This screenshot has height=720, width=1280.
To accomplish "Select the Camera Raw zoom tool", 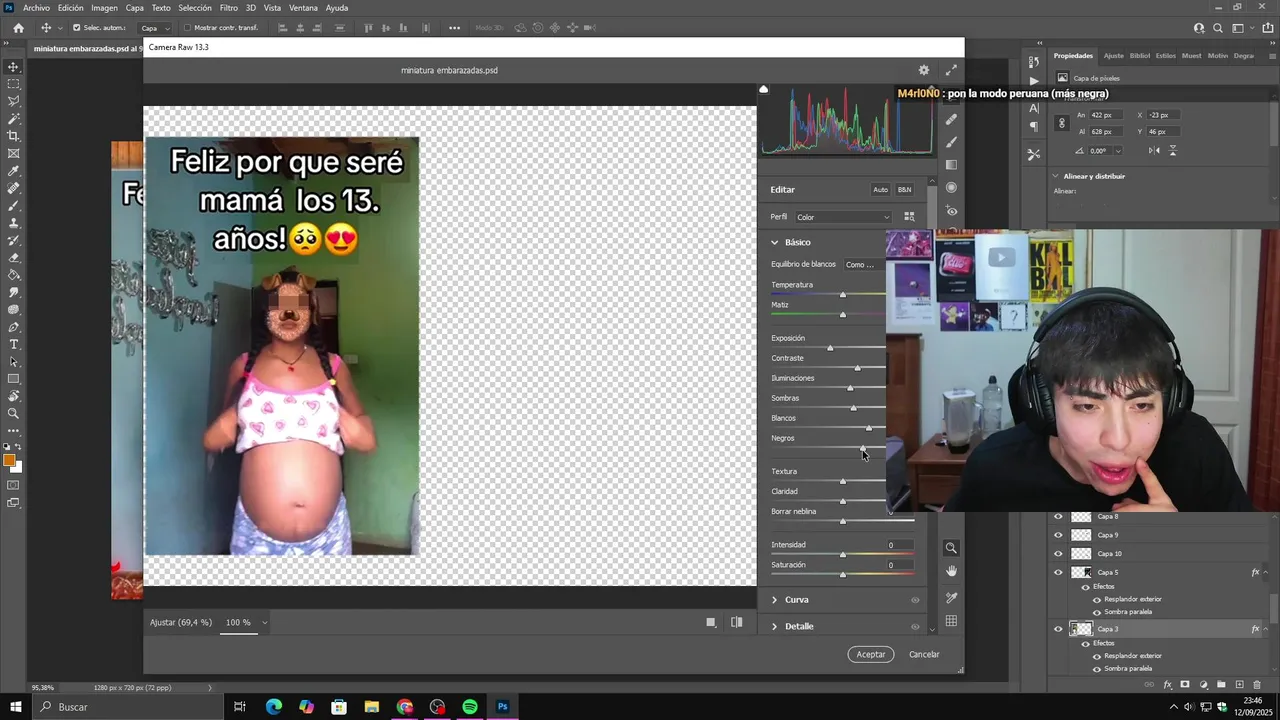I will pos(951,548).
